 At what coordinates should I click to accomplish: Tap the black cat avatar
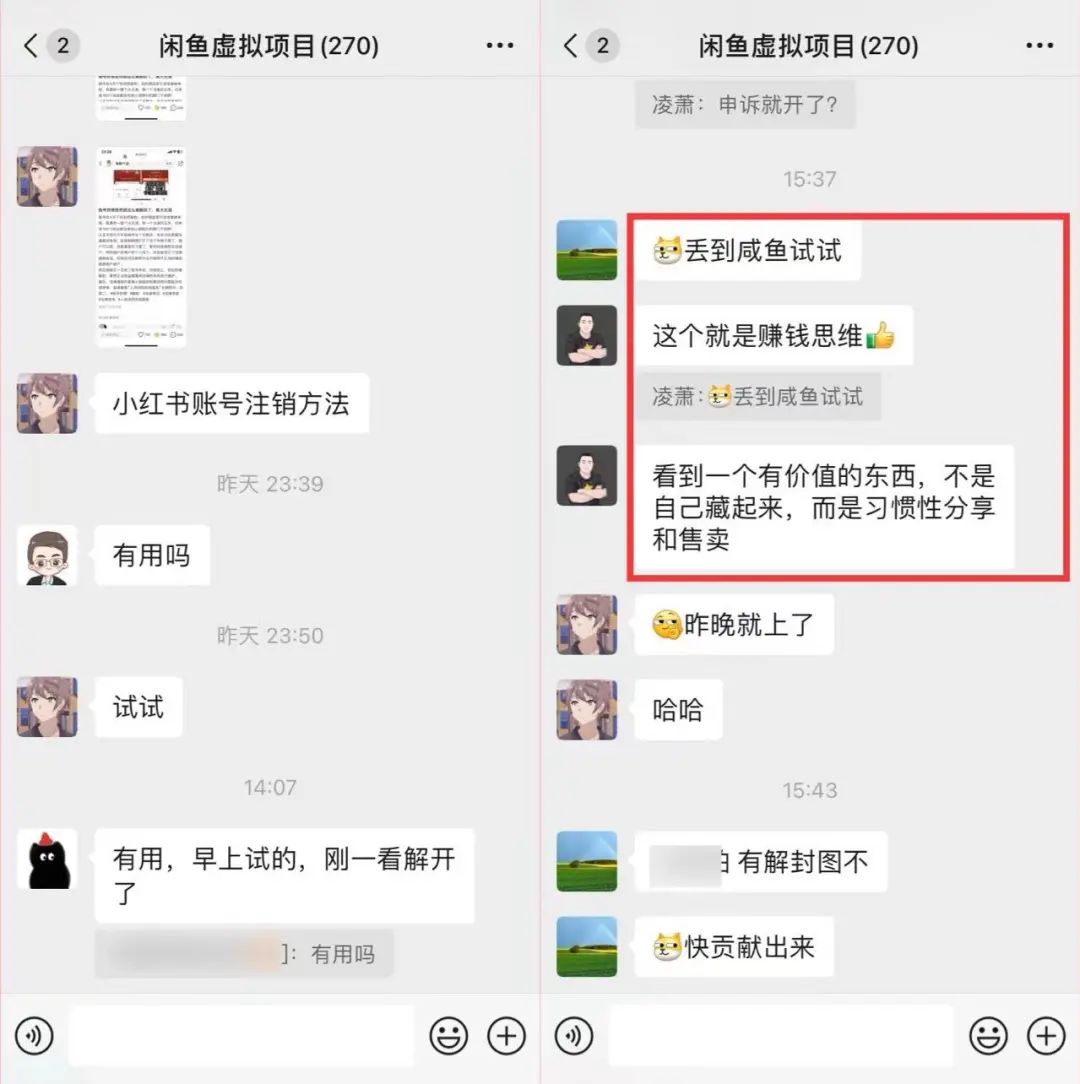pyautogui.click(x=47, y=859)
